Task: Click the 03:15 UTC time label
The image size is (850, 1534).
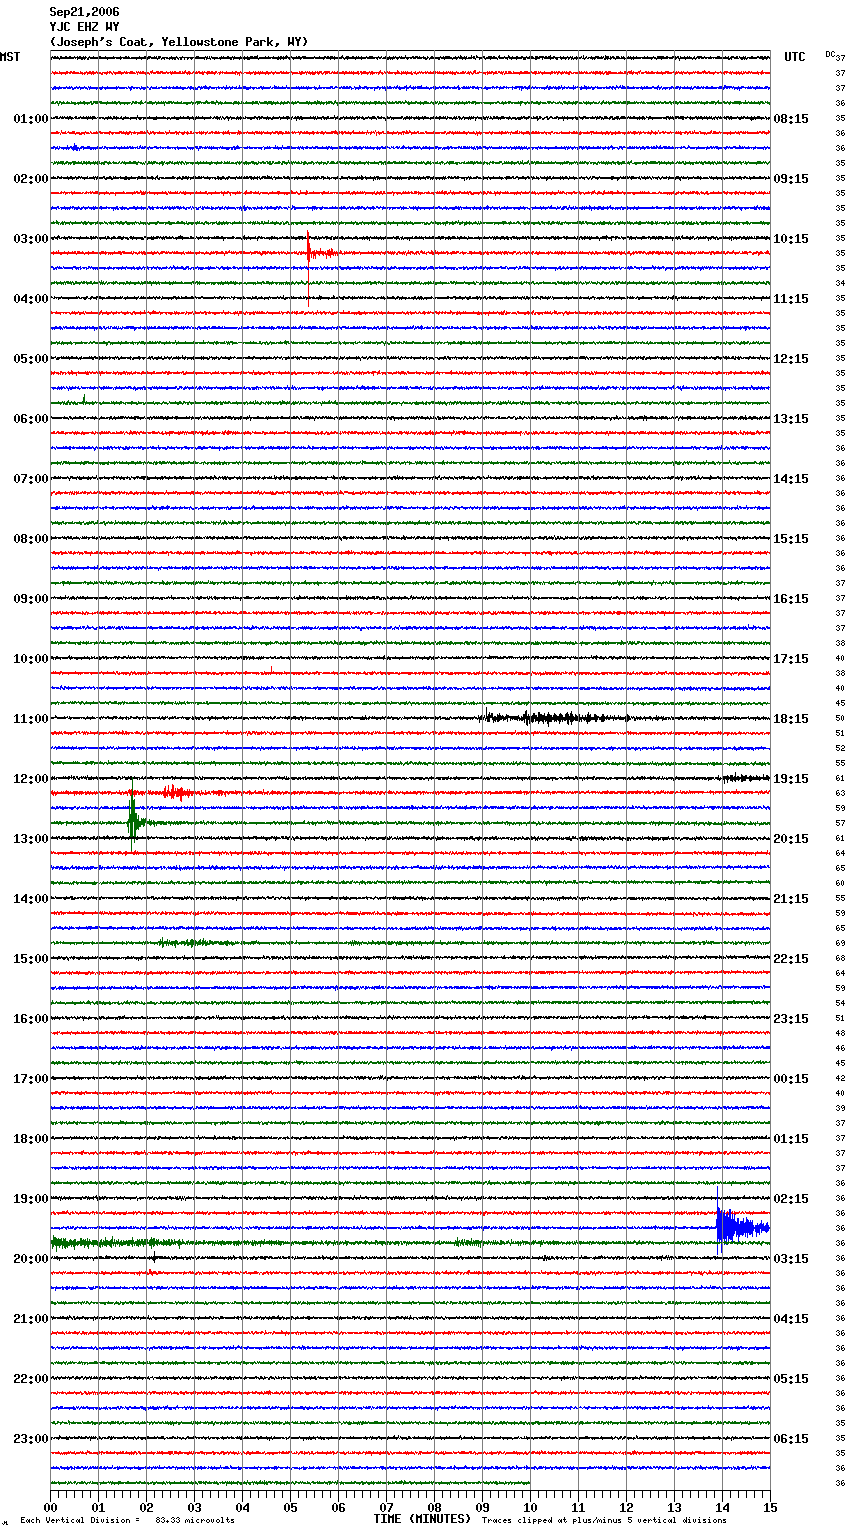Action: pos(791,1259)
